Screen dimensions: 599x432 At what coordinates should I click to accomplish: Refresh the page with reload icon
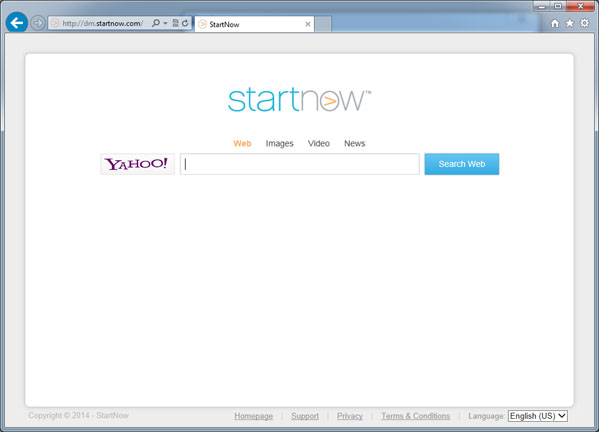tap(185, 23)
